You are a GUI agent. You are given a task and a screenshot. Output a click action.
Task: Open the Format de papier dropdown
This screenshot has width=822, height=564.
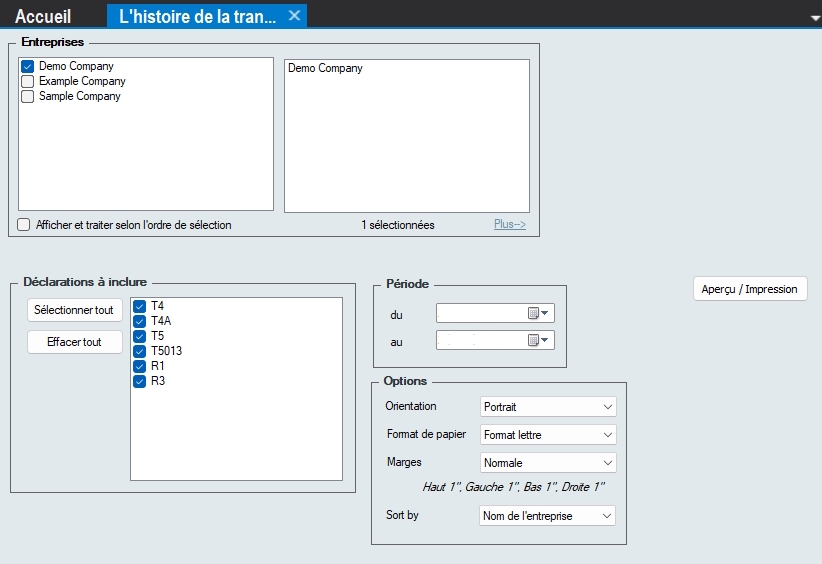[x=547, y=435]
